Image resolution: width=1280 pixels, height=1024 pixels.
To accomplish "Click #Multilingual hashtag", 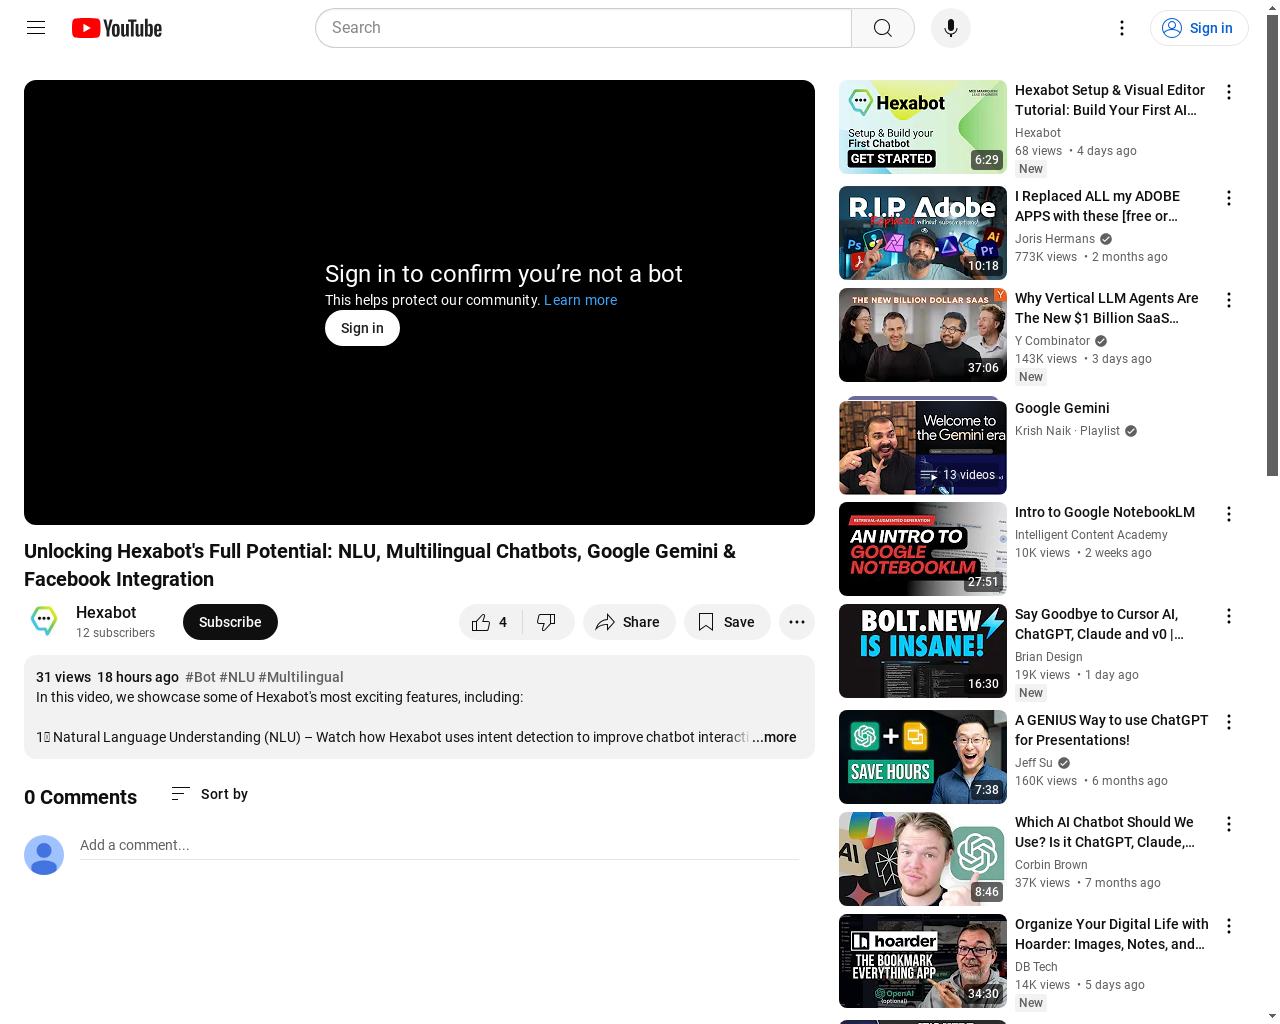I will pyautogui.click(x=301, y=677).
